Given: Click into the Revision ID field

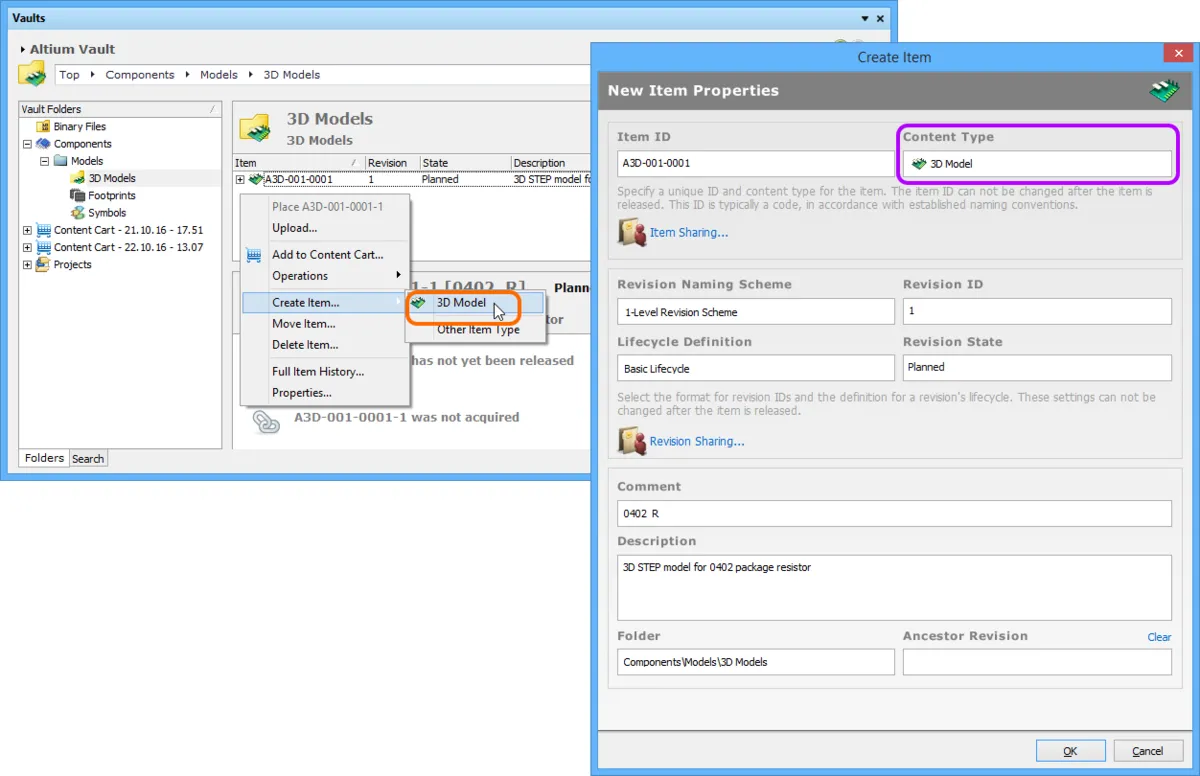Looking at the screenshot, I should point(1037,312).
